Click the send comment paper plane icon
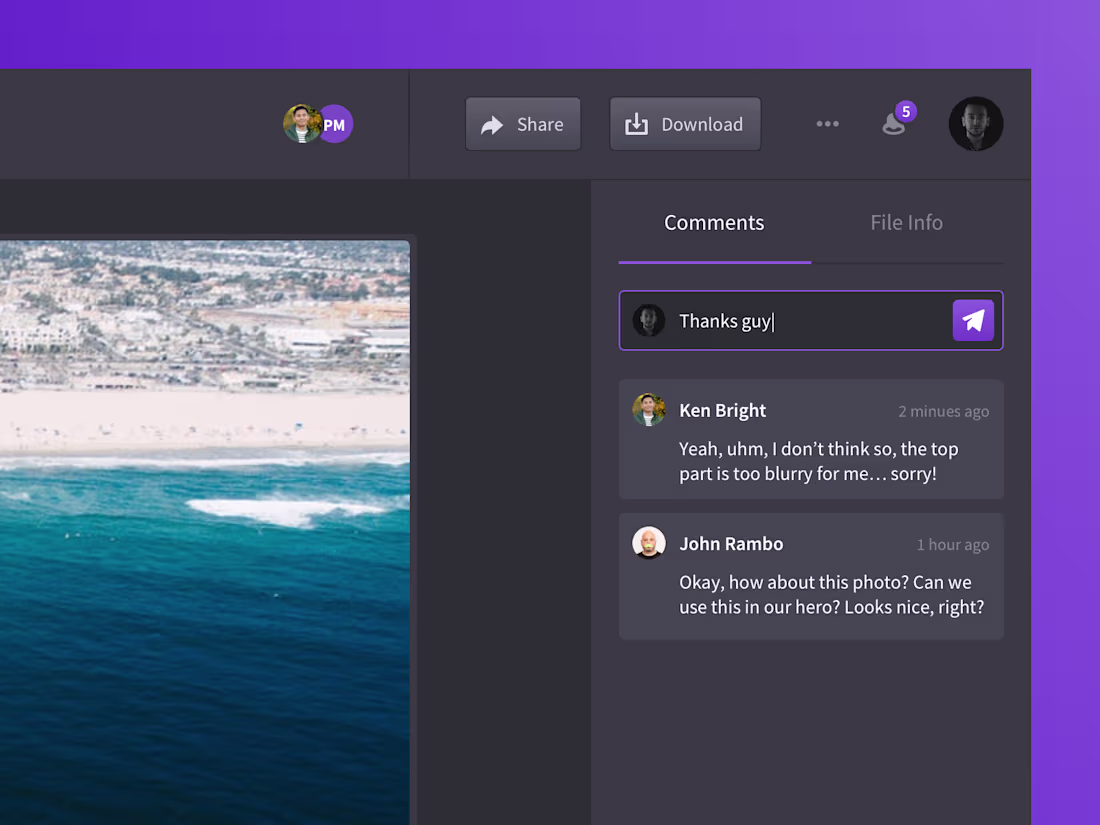Image resolution: width=1100 pixels, height=825 pixels. pyautogui.click(x=972, y=320)
